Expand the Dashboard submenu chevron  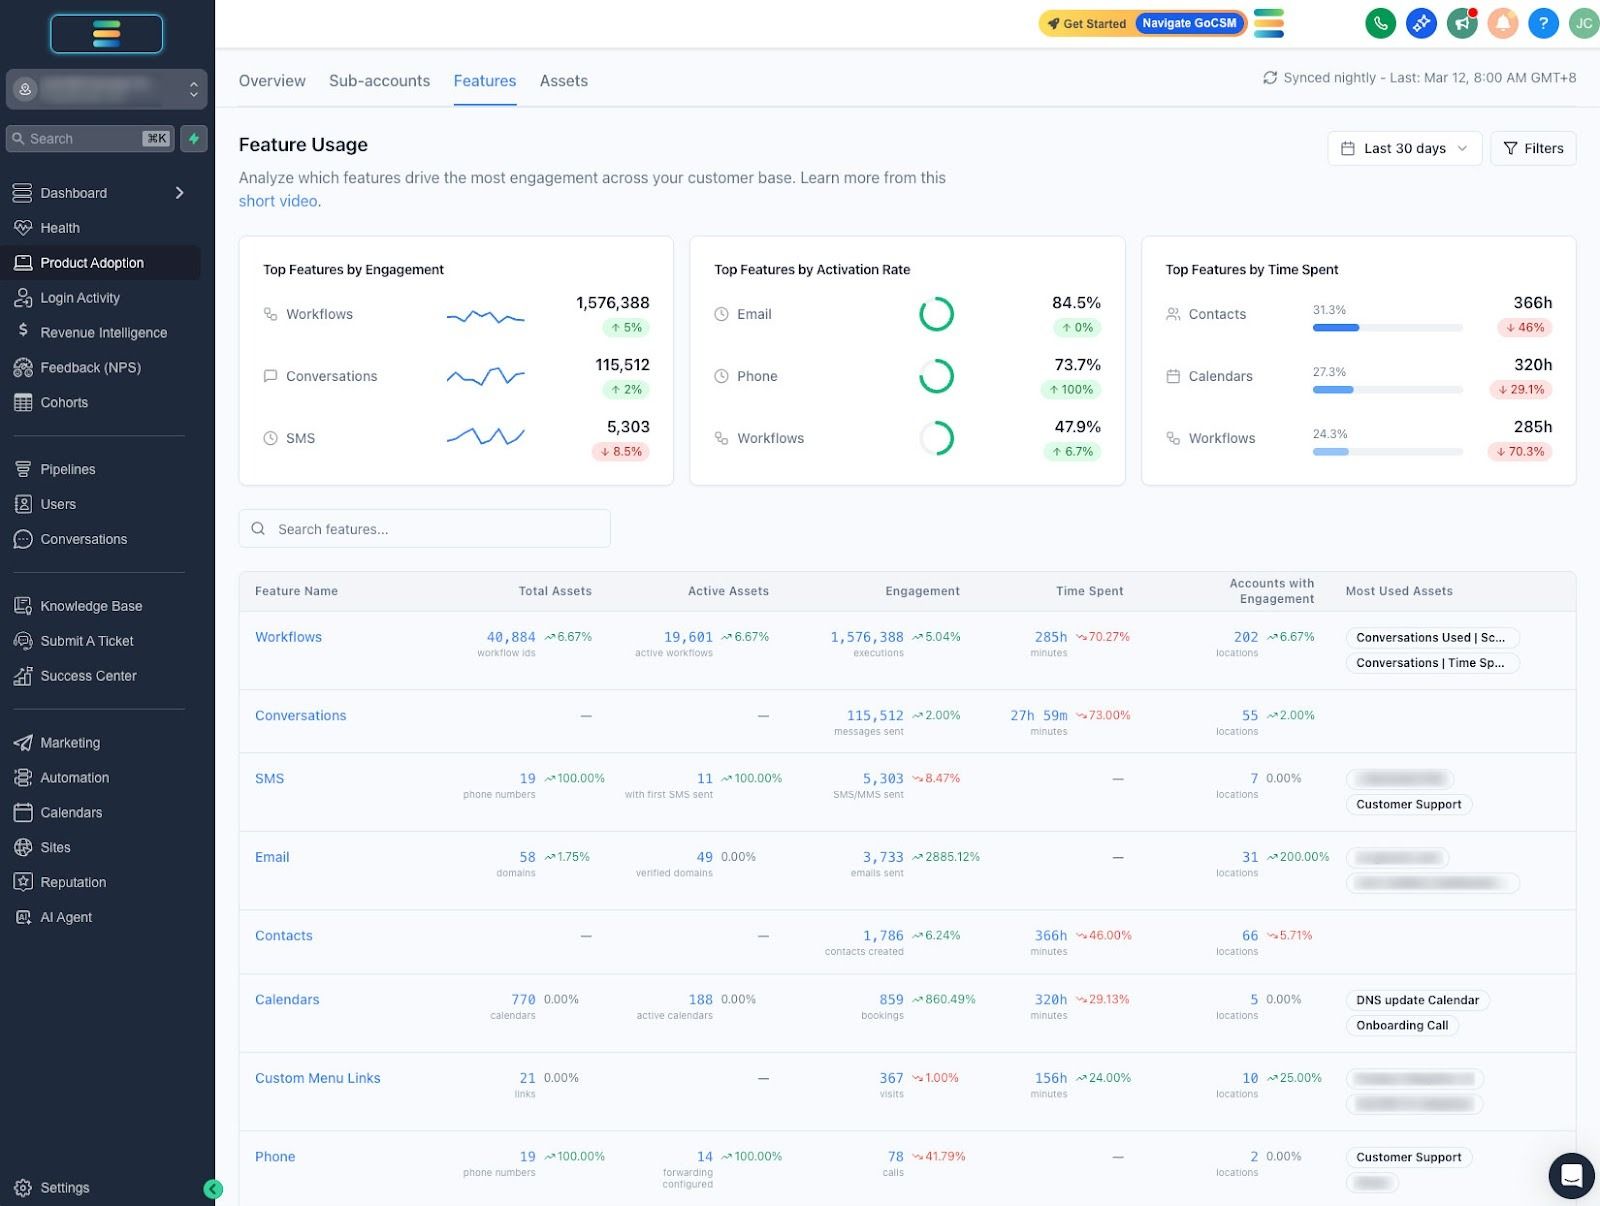click(180, 193)
